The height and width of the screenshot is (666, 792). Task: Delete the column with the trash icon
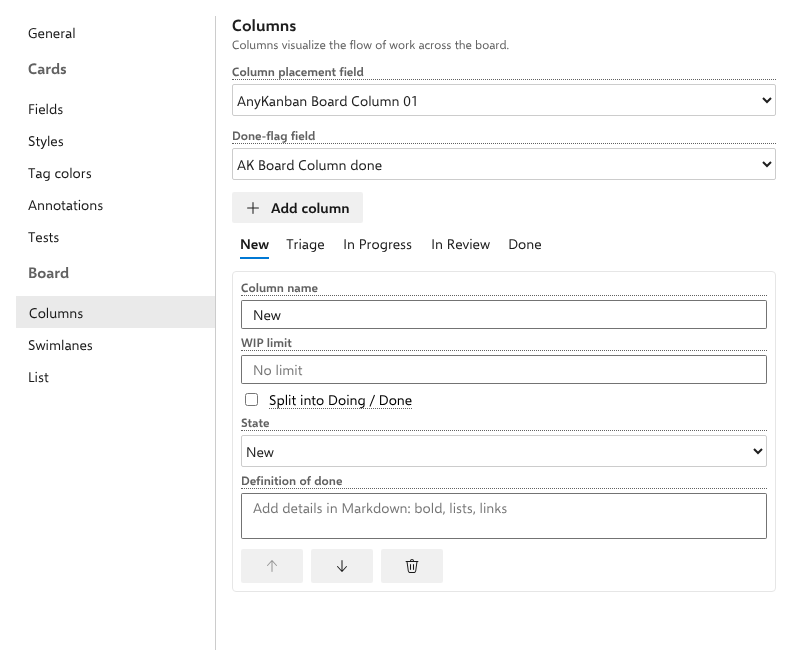412,566
